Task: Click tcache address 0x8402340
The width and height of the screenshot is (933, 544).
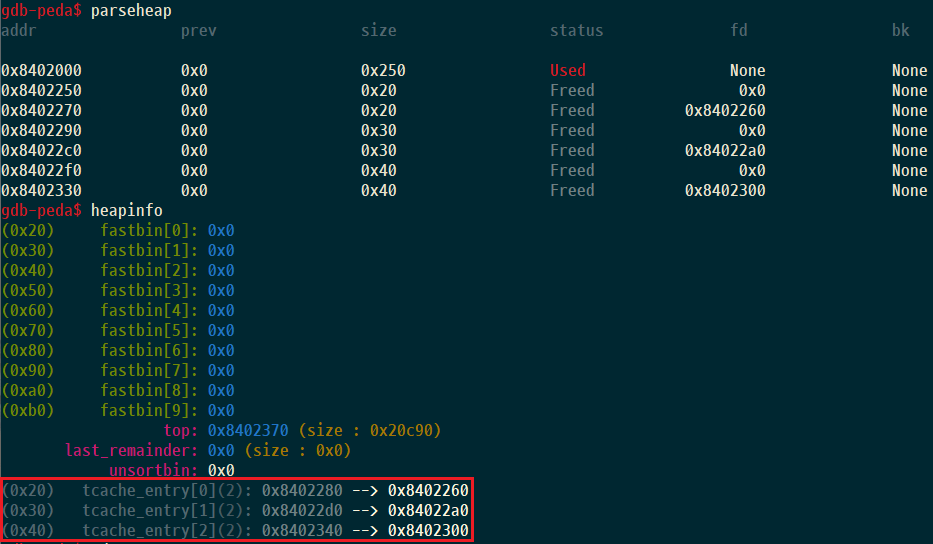Action: point(302,531)
